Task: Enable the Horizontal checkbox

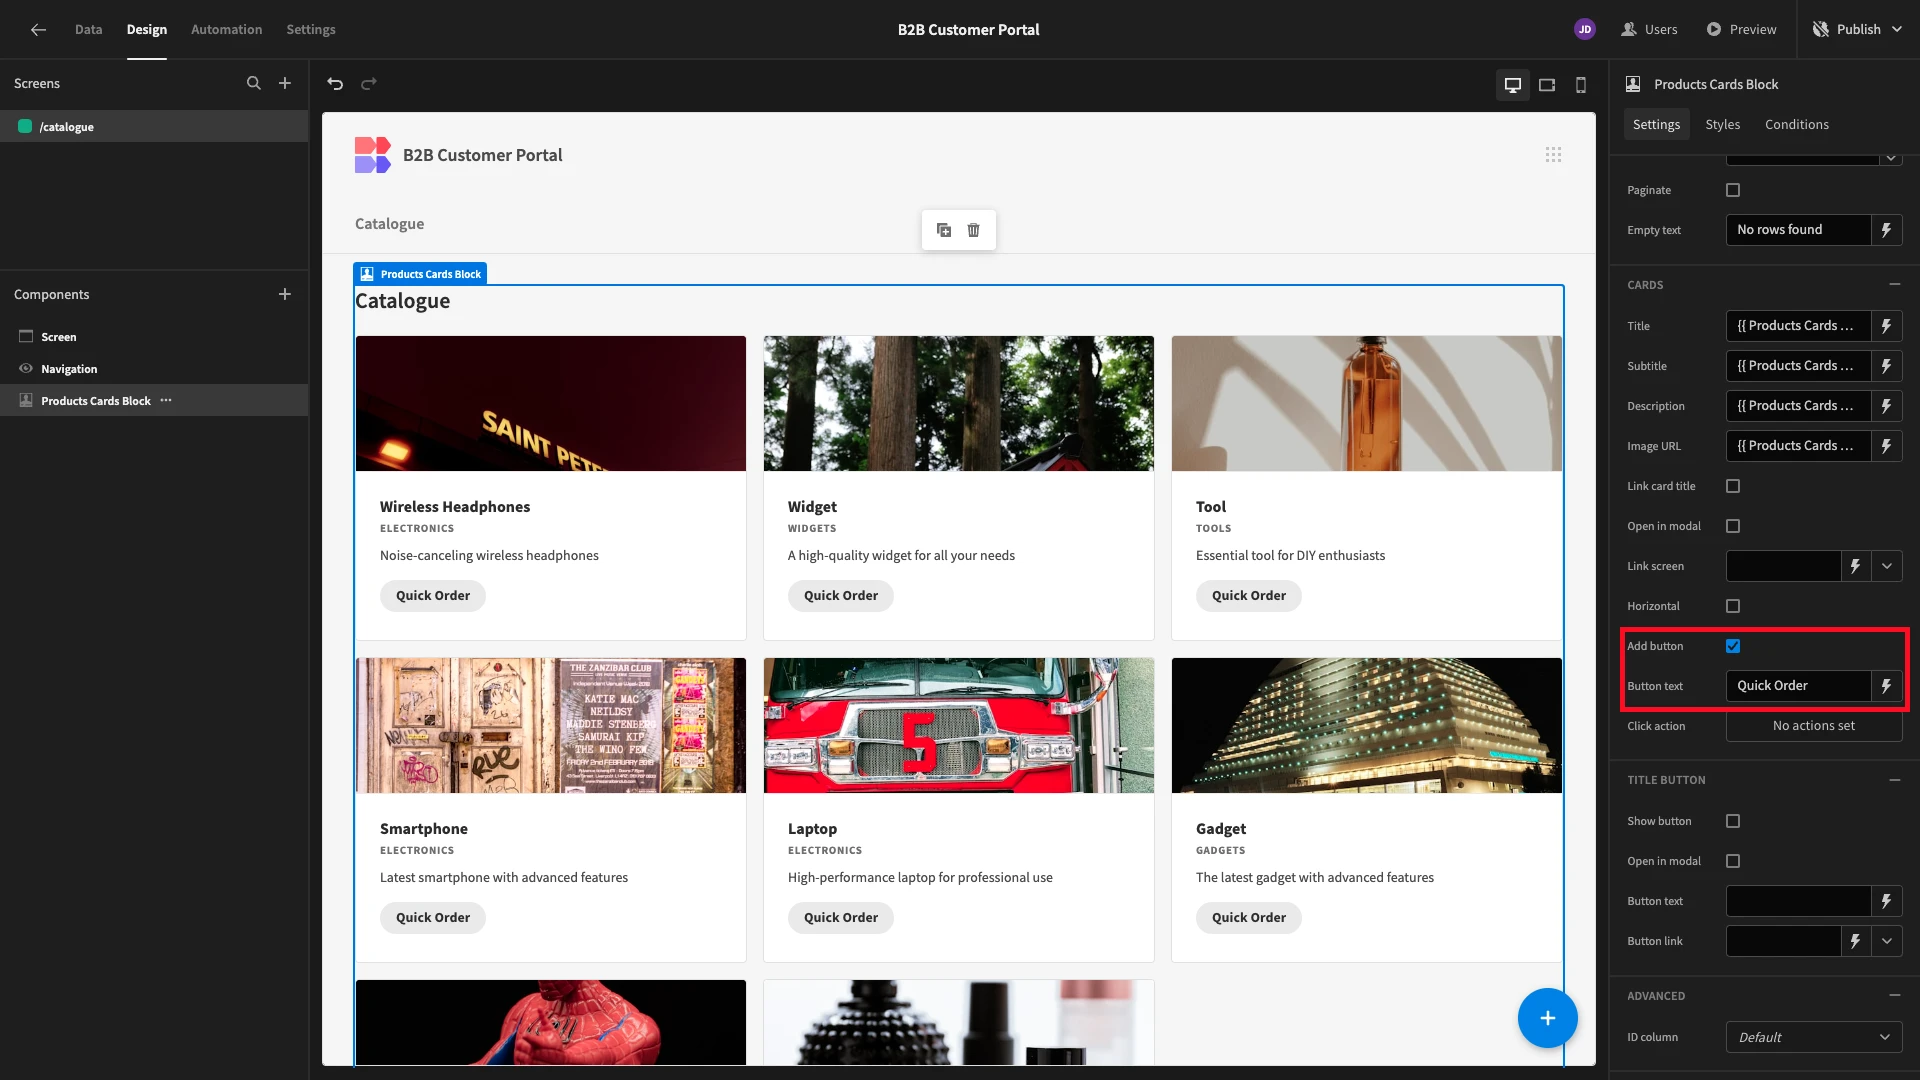Action: click(x=1733, y=606)
